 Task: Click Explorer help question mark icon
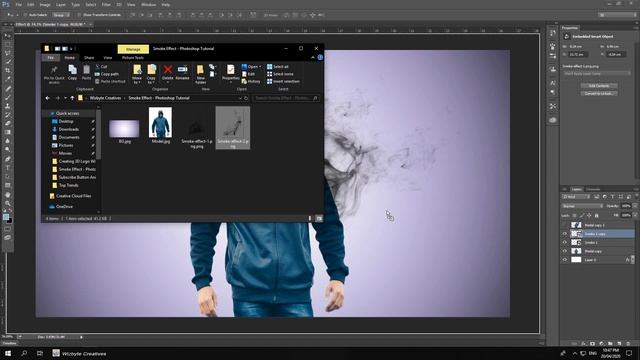coord(320,58)
